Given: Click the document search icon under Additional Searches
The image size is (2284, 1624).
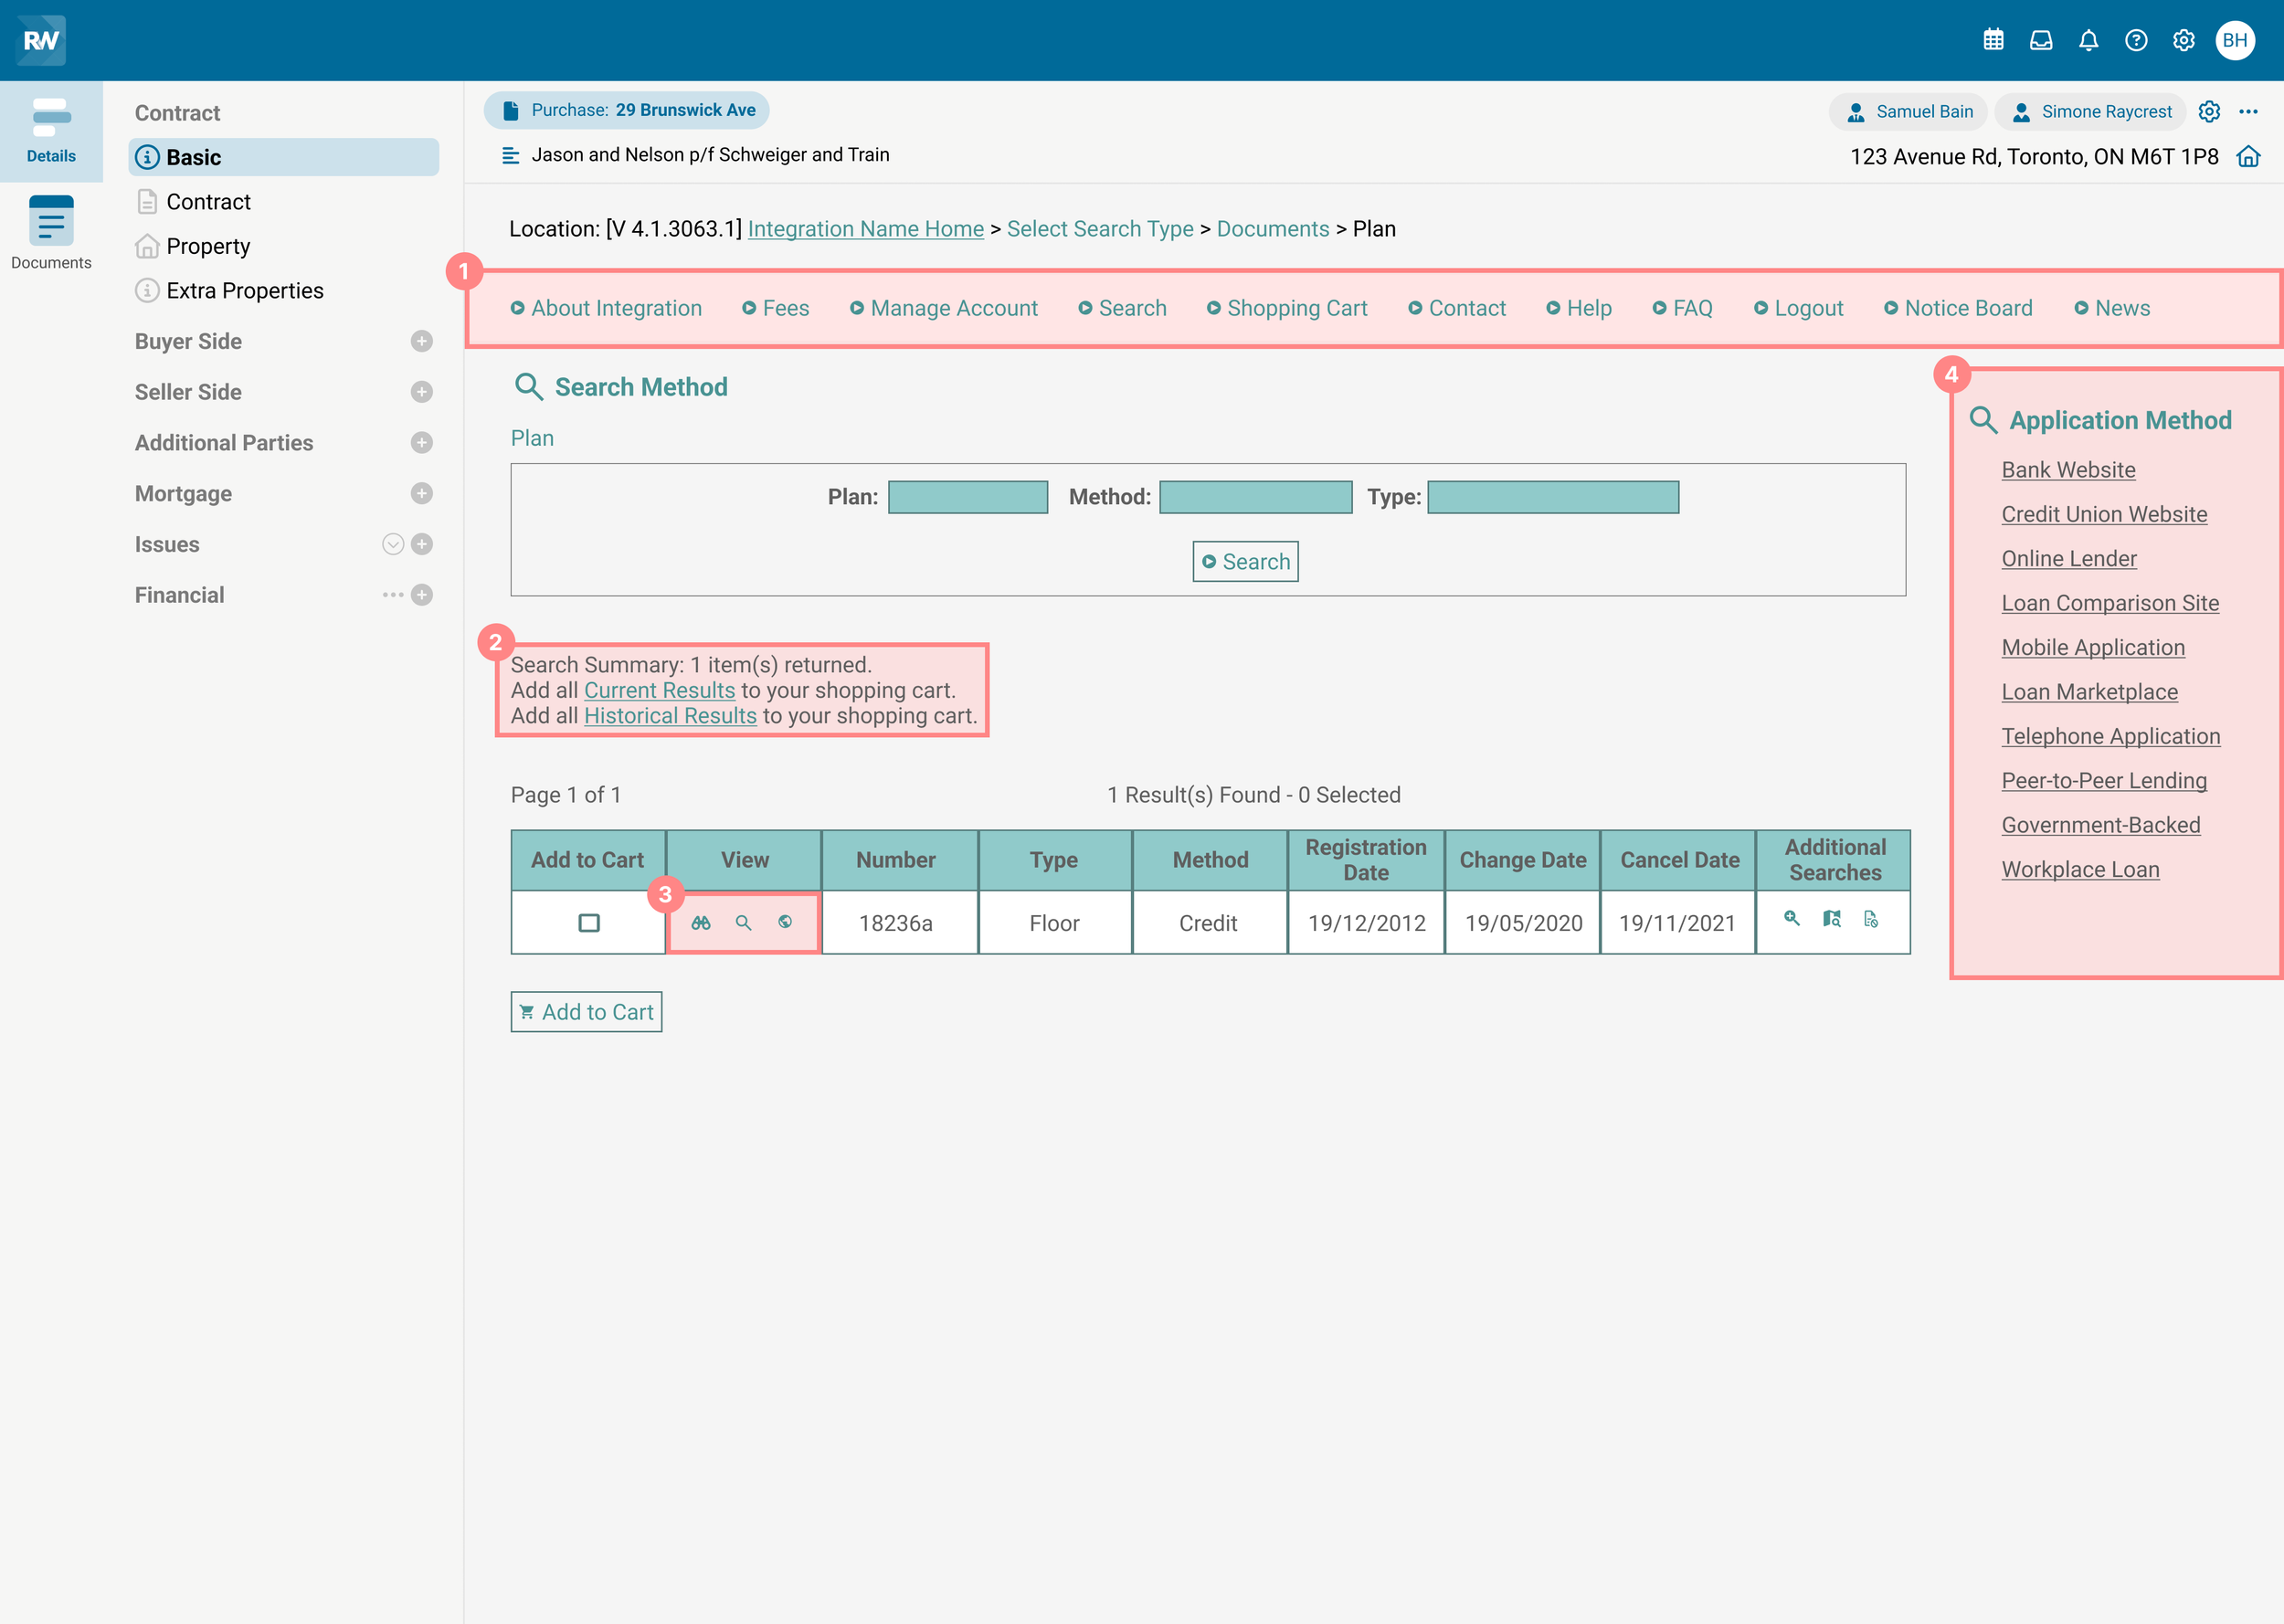Looking at the screenshot, I should pyautogui.click(x=1871, y=919).
